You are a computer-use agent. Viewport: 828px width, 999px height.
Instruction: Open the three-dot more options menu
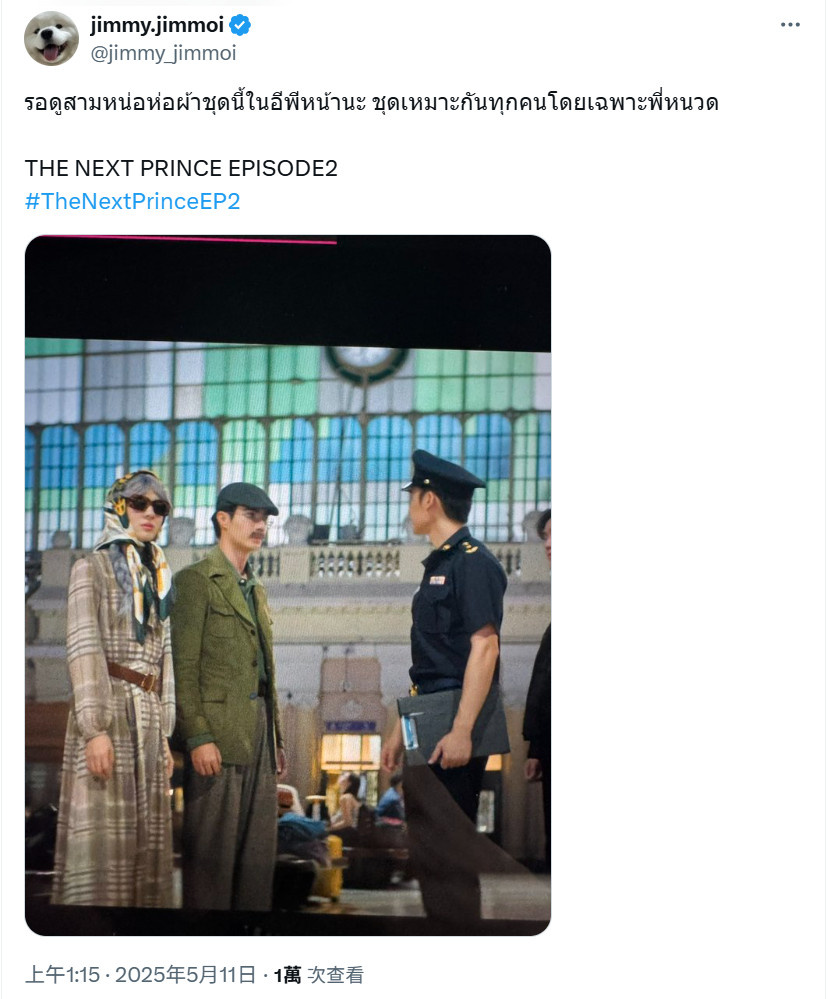click(x=790, y=25)
